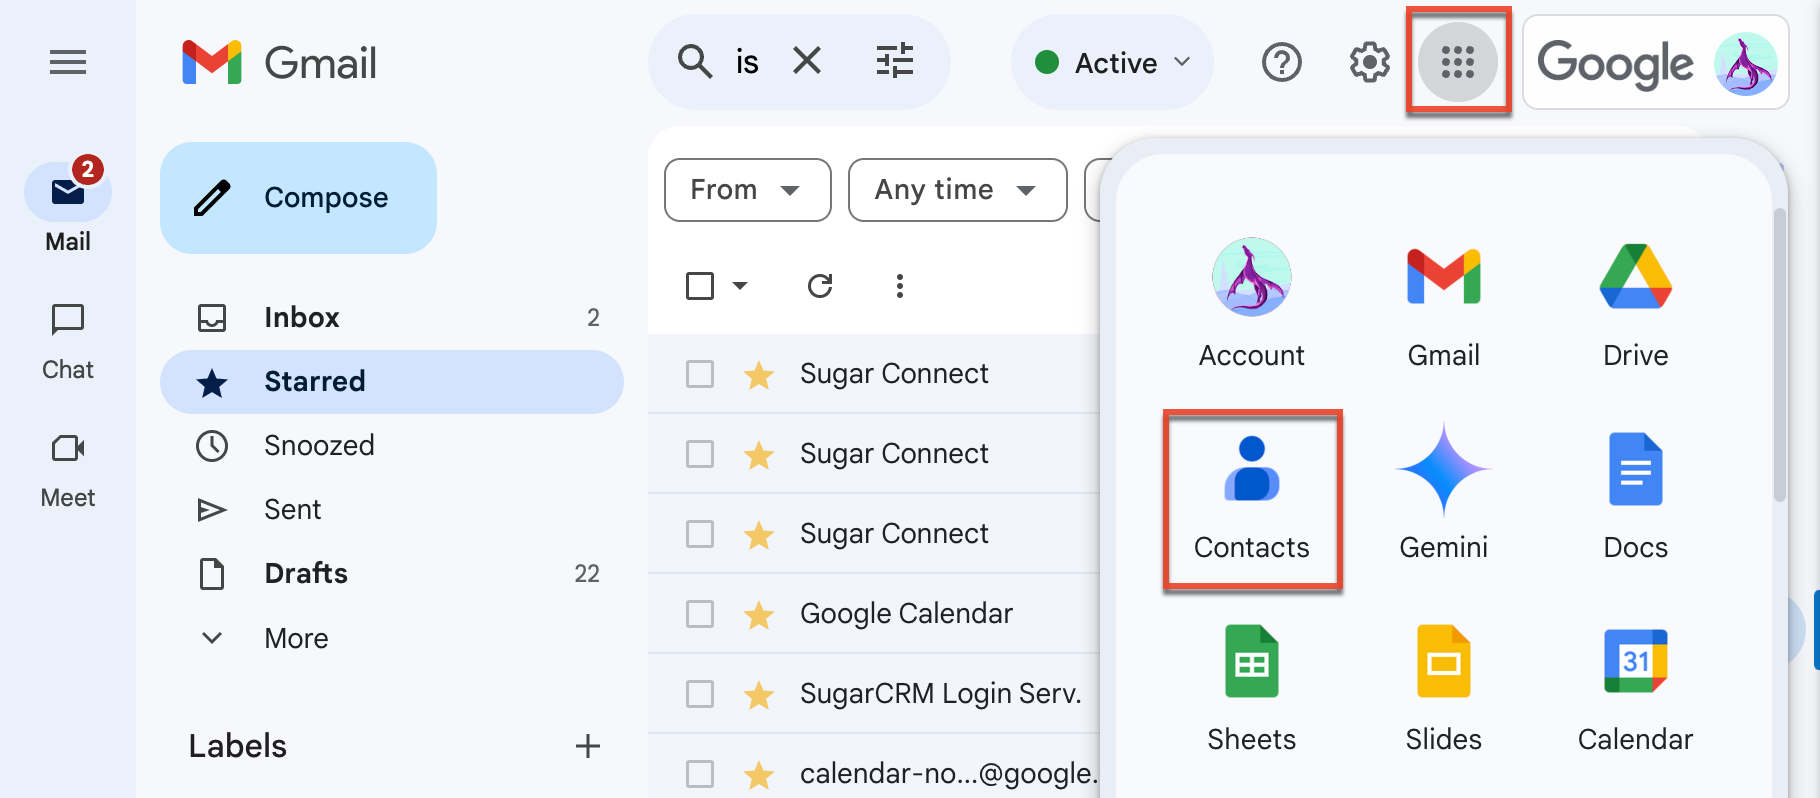
Task: Open the Chat panel in the sidebar
Action: [66, 340]
